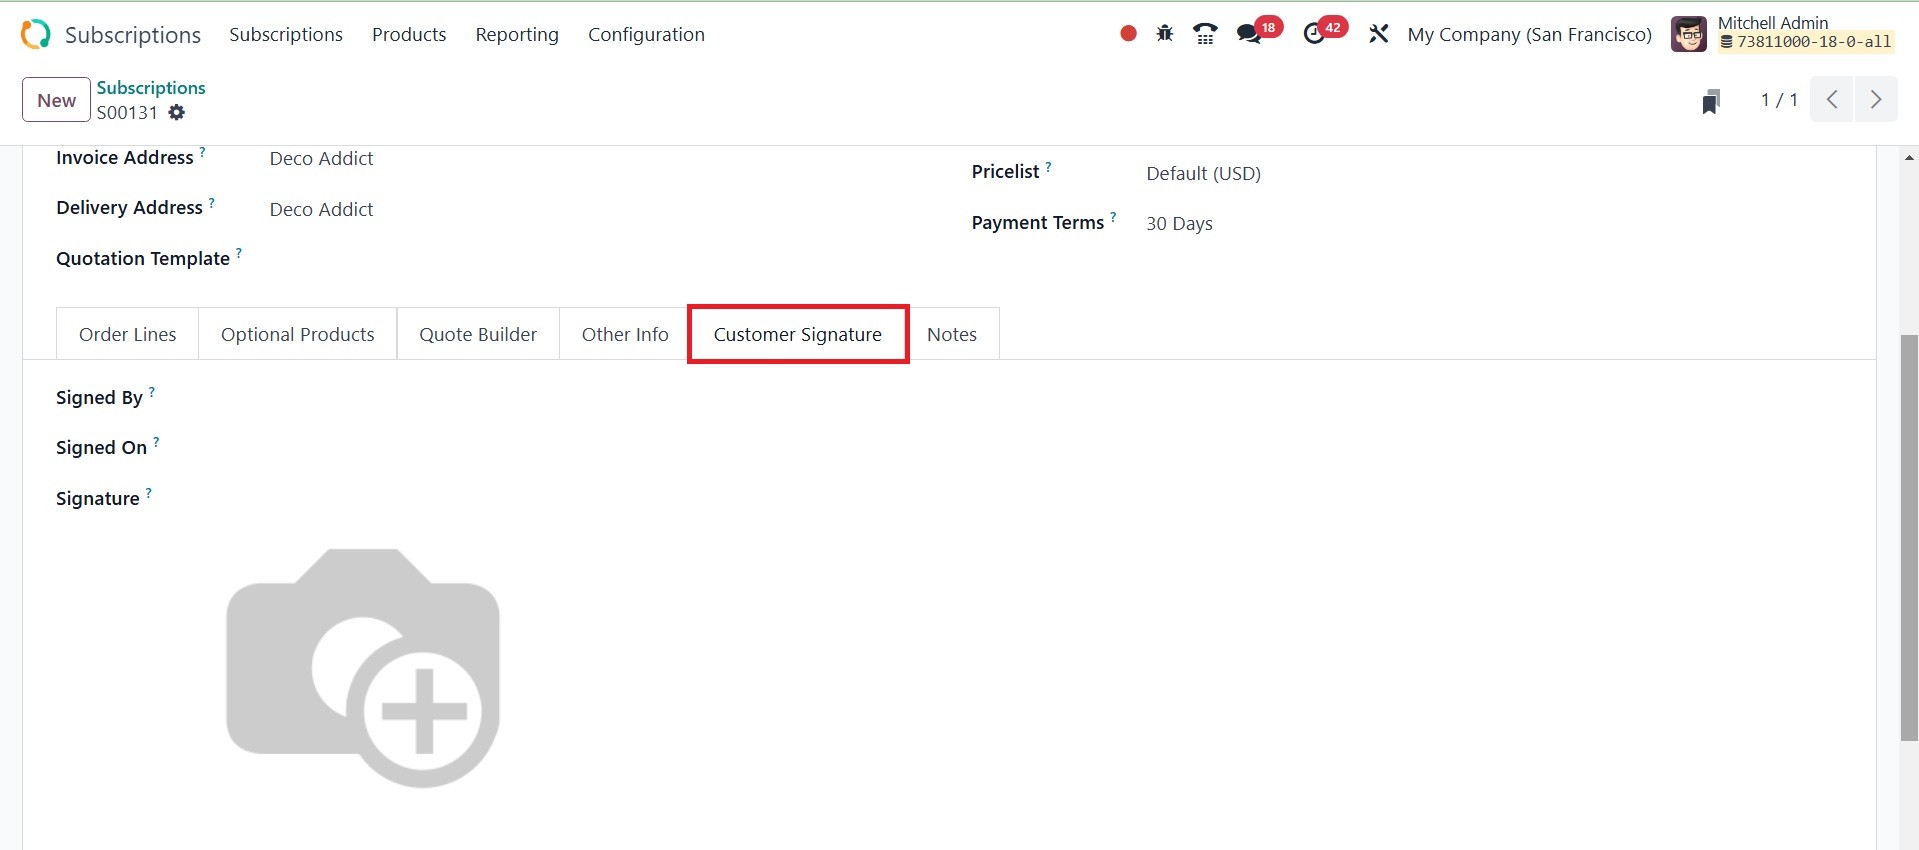Click the Invoice Address value Deco Addict
The width and height of the screenshot is (1919, 850).
point(321,159)
